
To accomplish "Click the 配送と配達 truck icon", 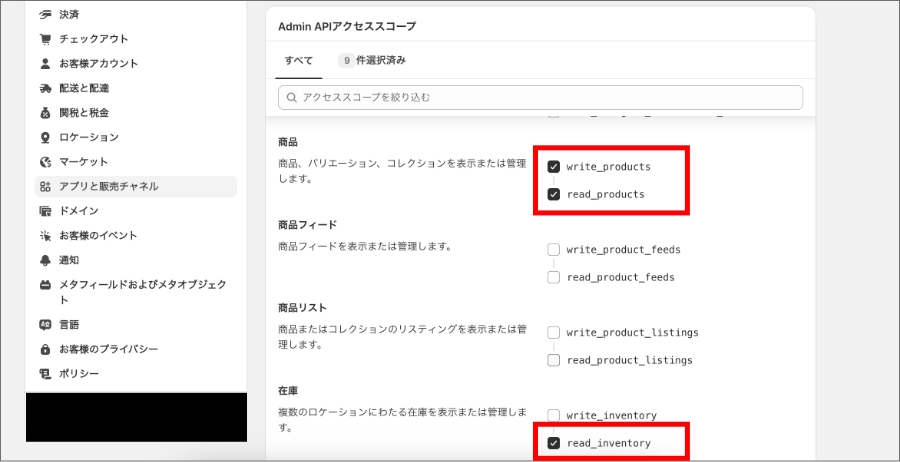I will 45,88.
